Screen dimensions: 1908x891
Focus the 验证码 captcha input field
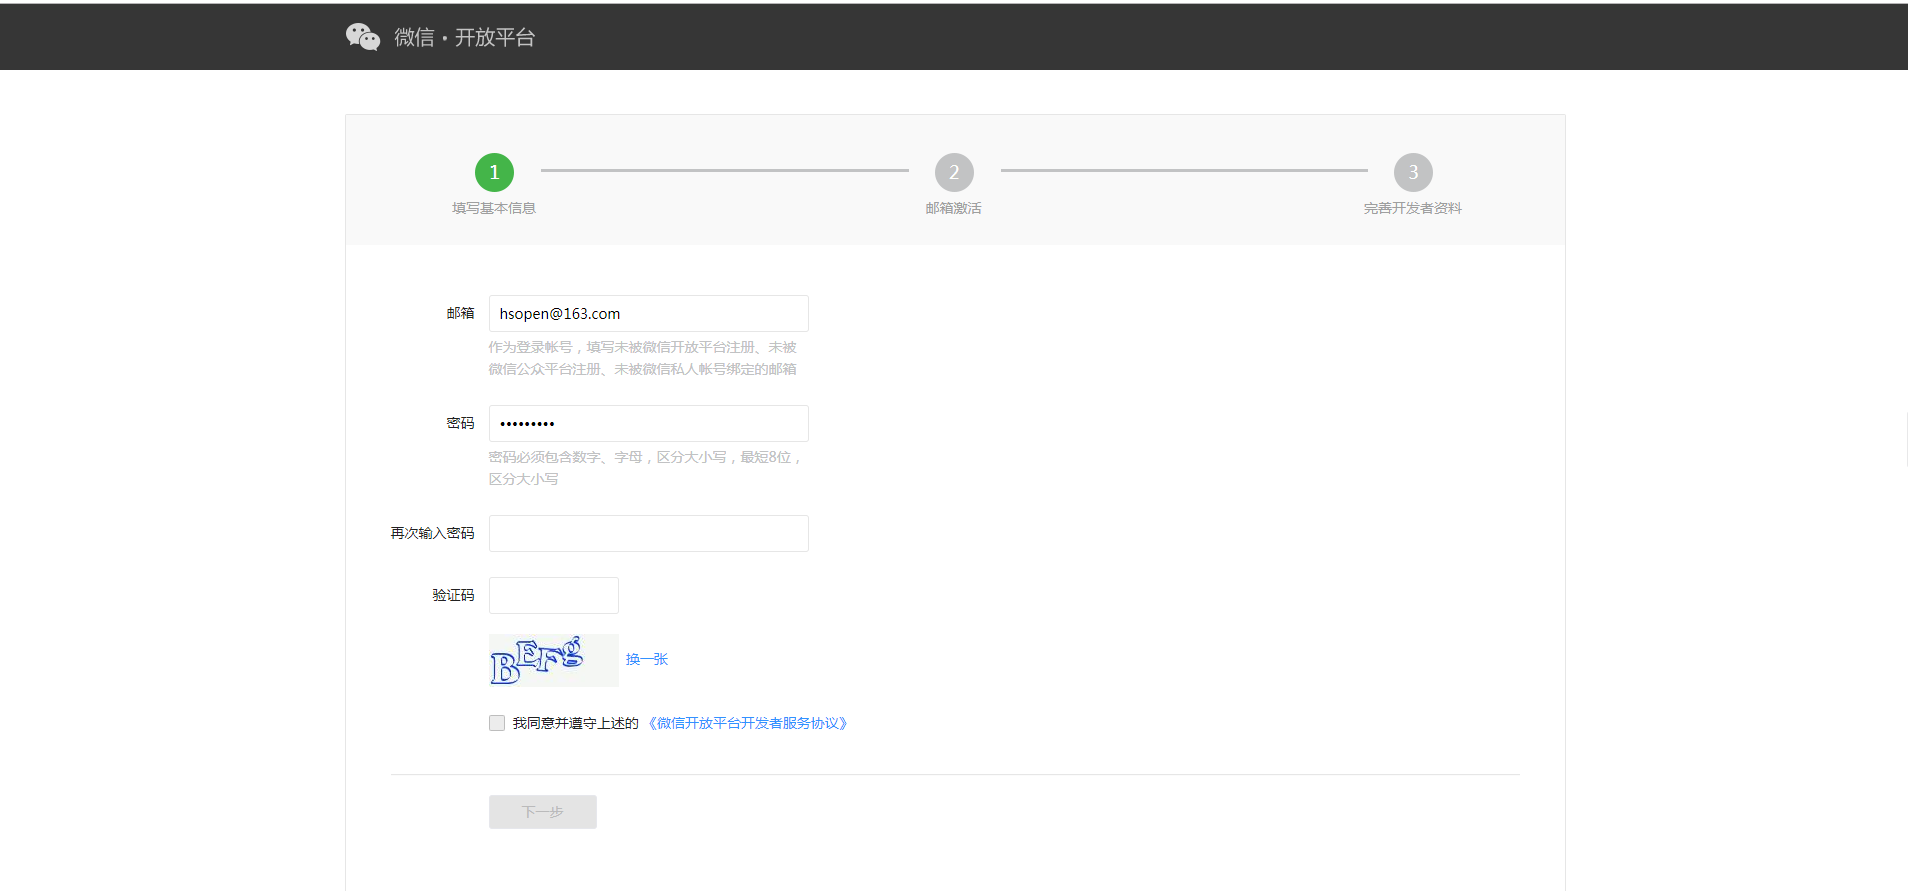click(x=553, y=595)
